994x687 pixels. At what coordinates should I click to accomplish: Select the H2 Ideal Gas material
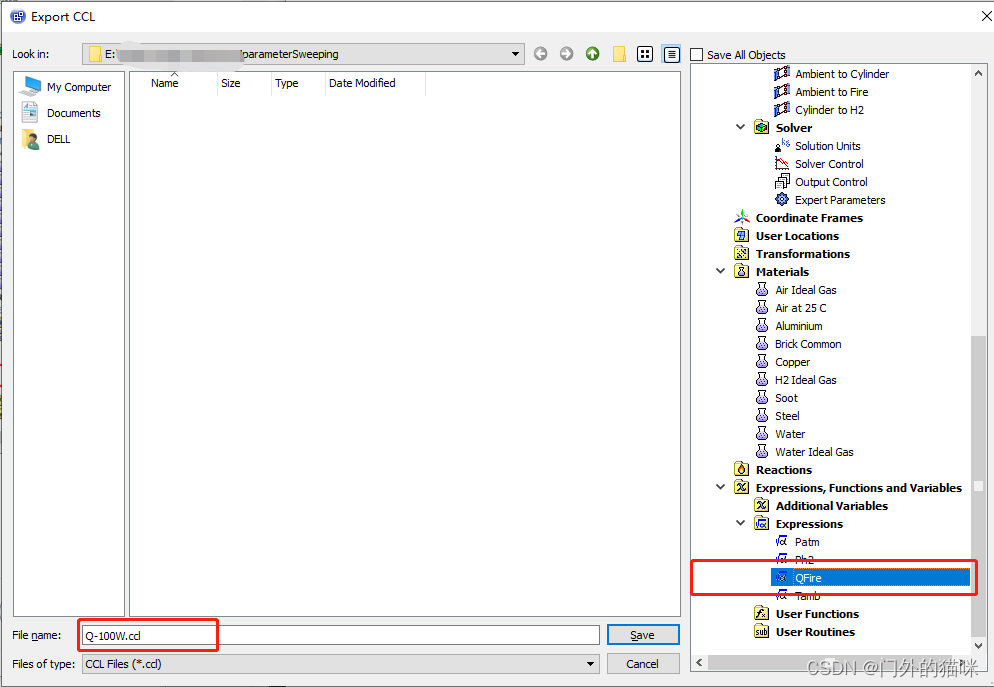tap(806, 380)
